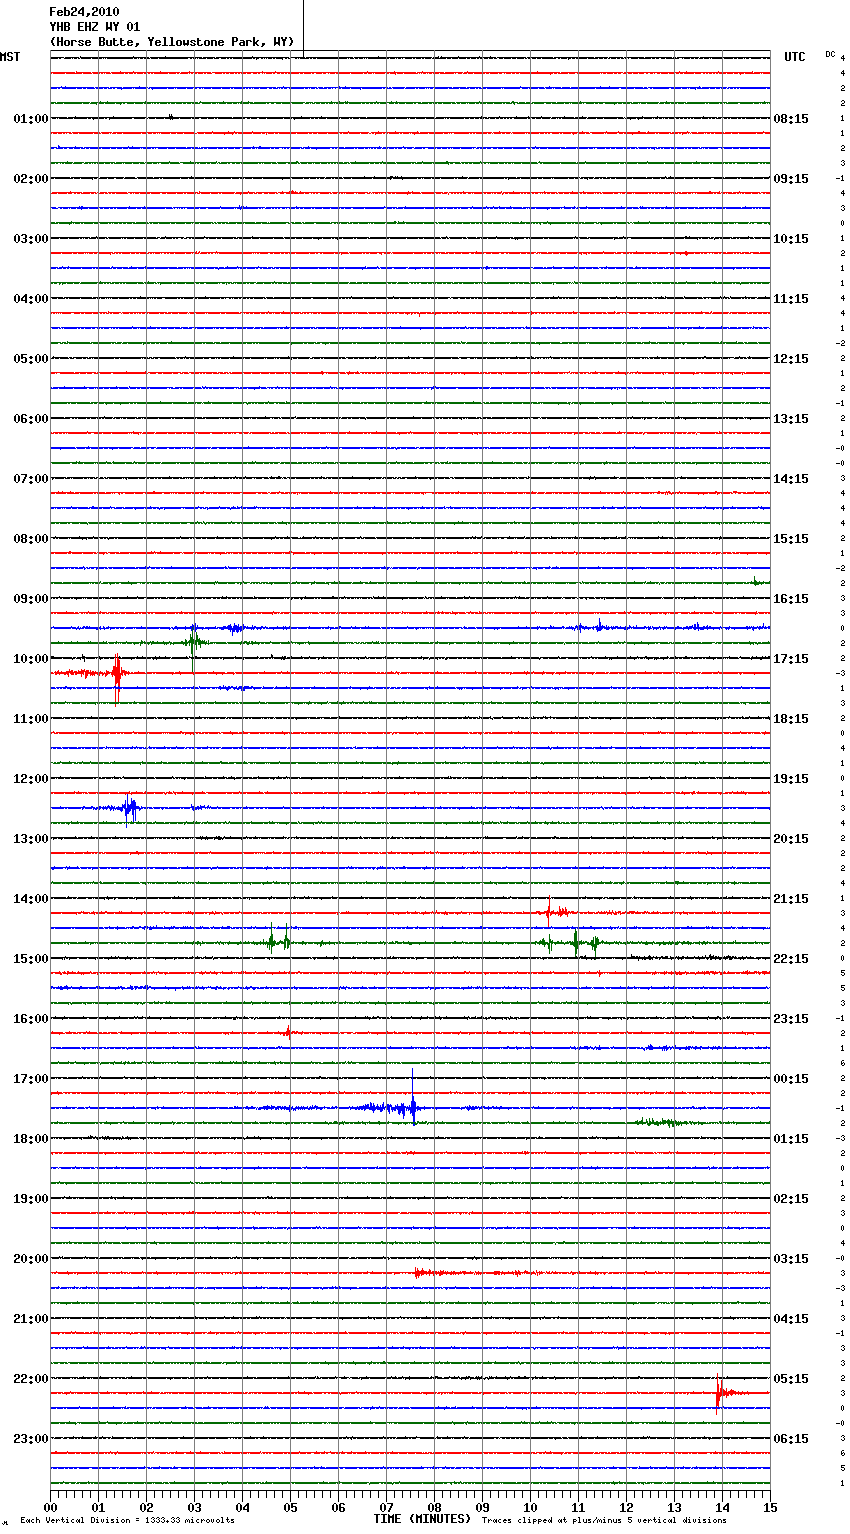Select the 09:00 MST row label

click(x=31, y=599)
